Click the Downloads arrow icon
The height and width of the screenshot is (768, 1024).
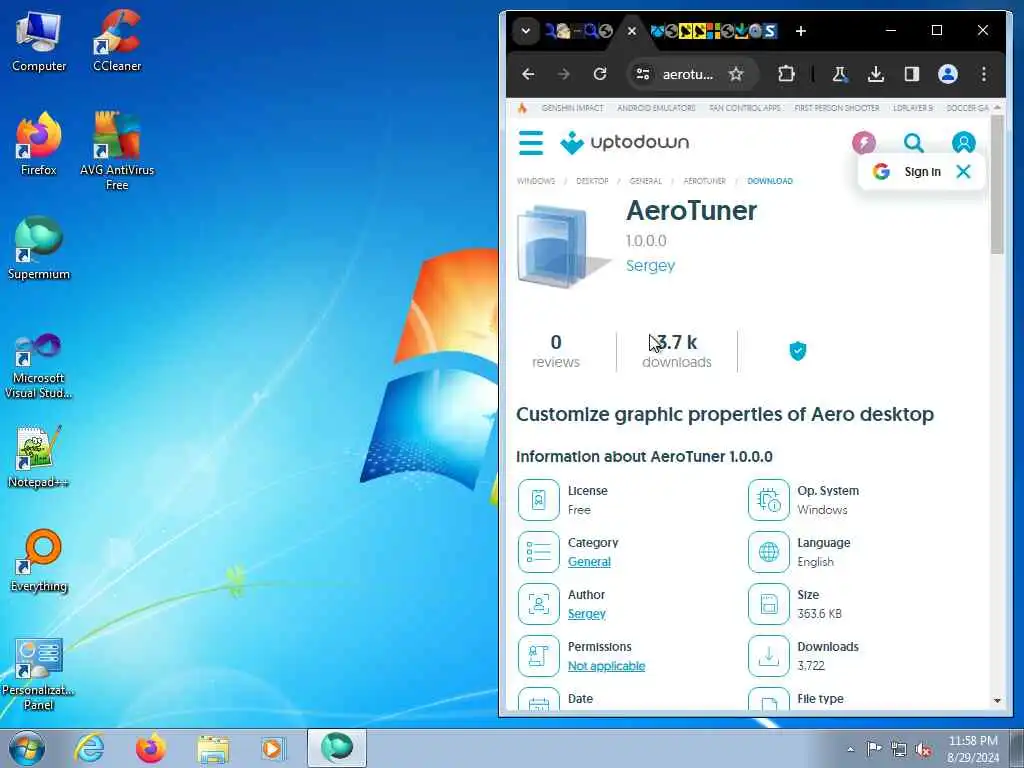tap(769, 656)
